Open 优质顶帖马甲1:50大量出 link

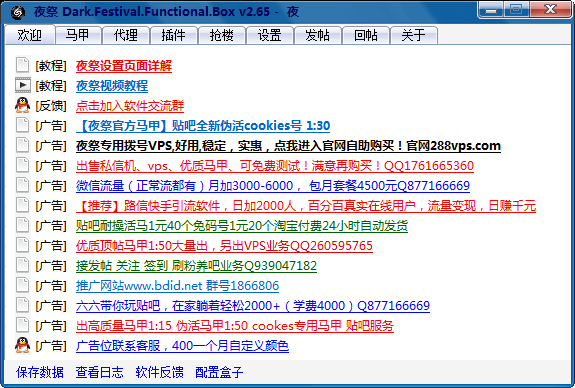coord(224,246)
